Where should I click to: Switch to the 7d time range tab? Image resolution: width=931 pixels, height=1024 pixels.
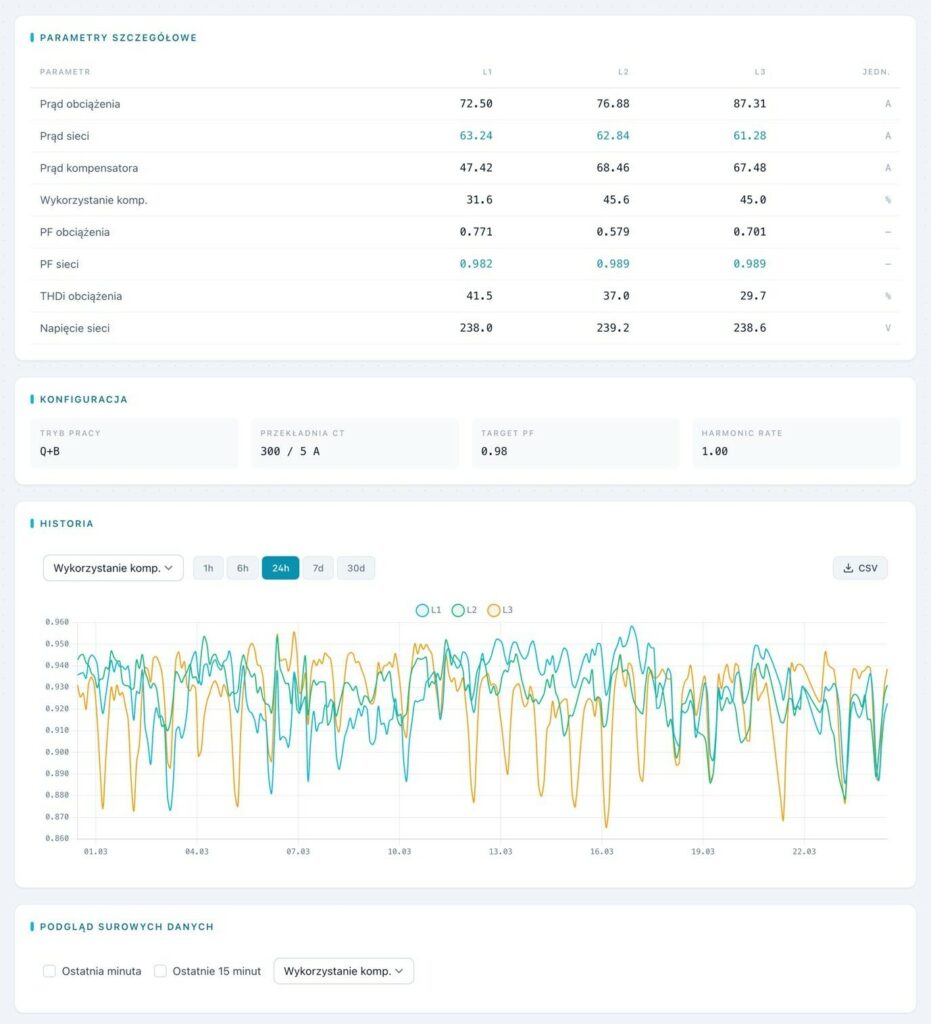(318, 567)
